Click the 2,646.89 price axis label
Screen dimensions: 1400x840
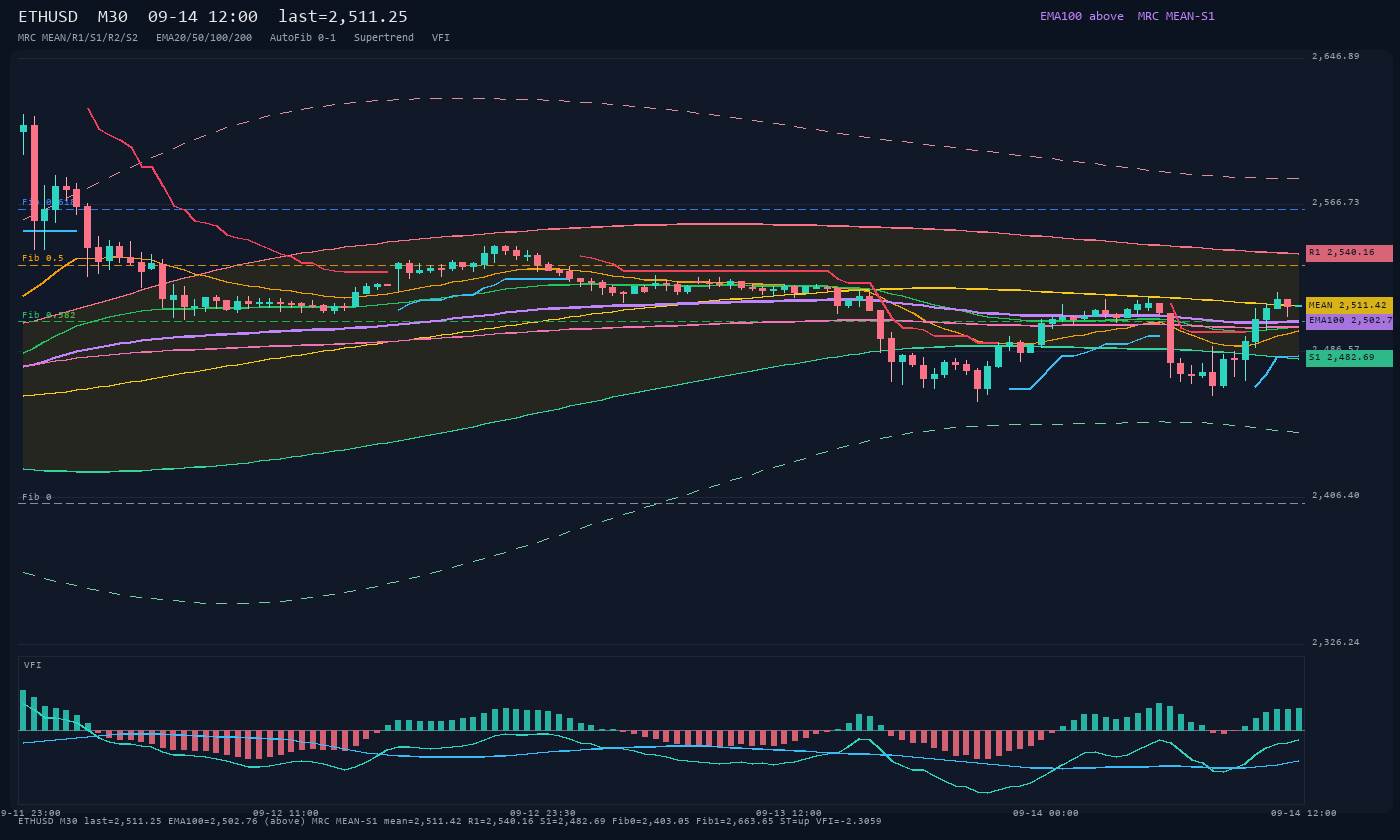(x=1335, y=56)
